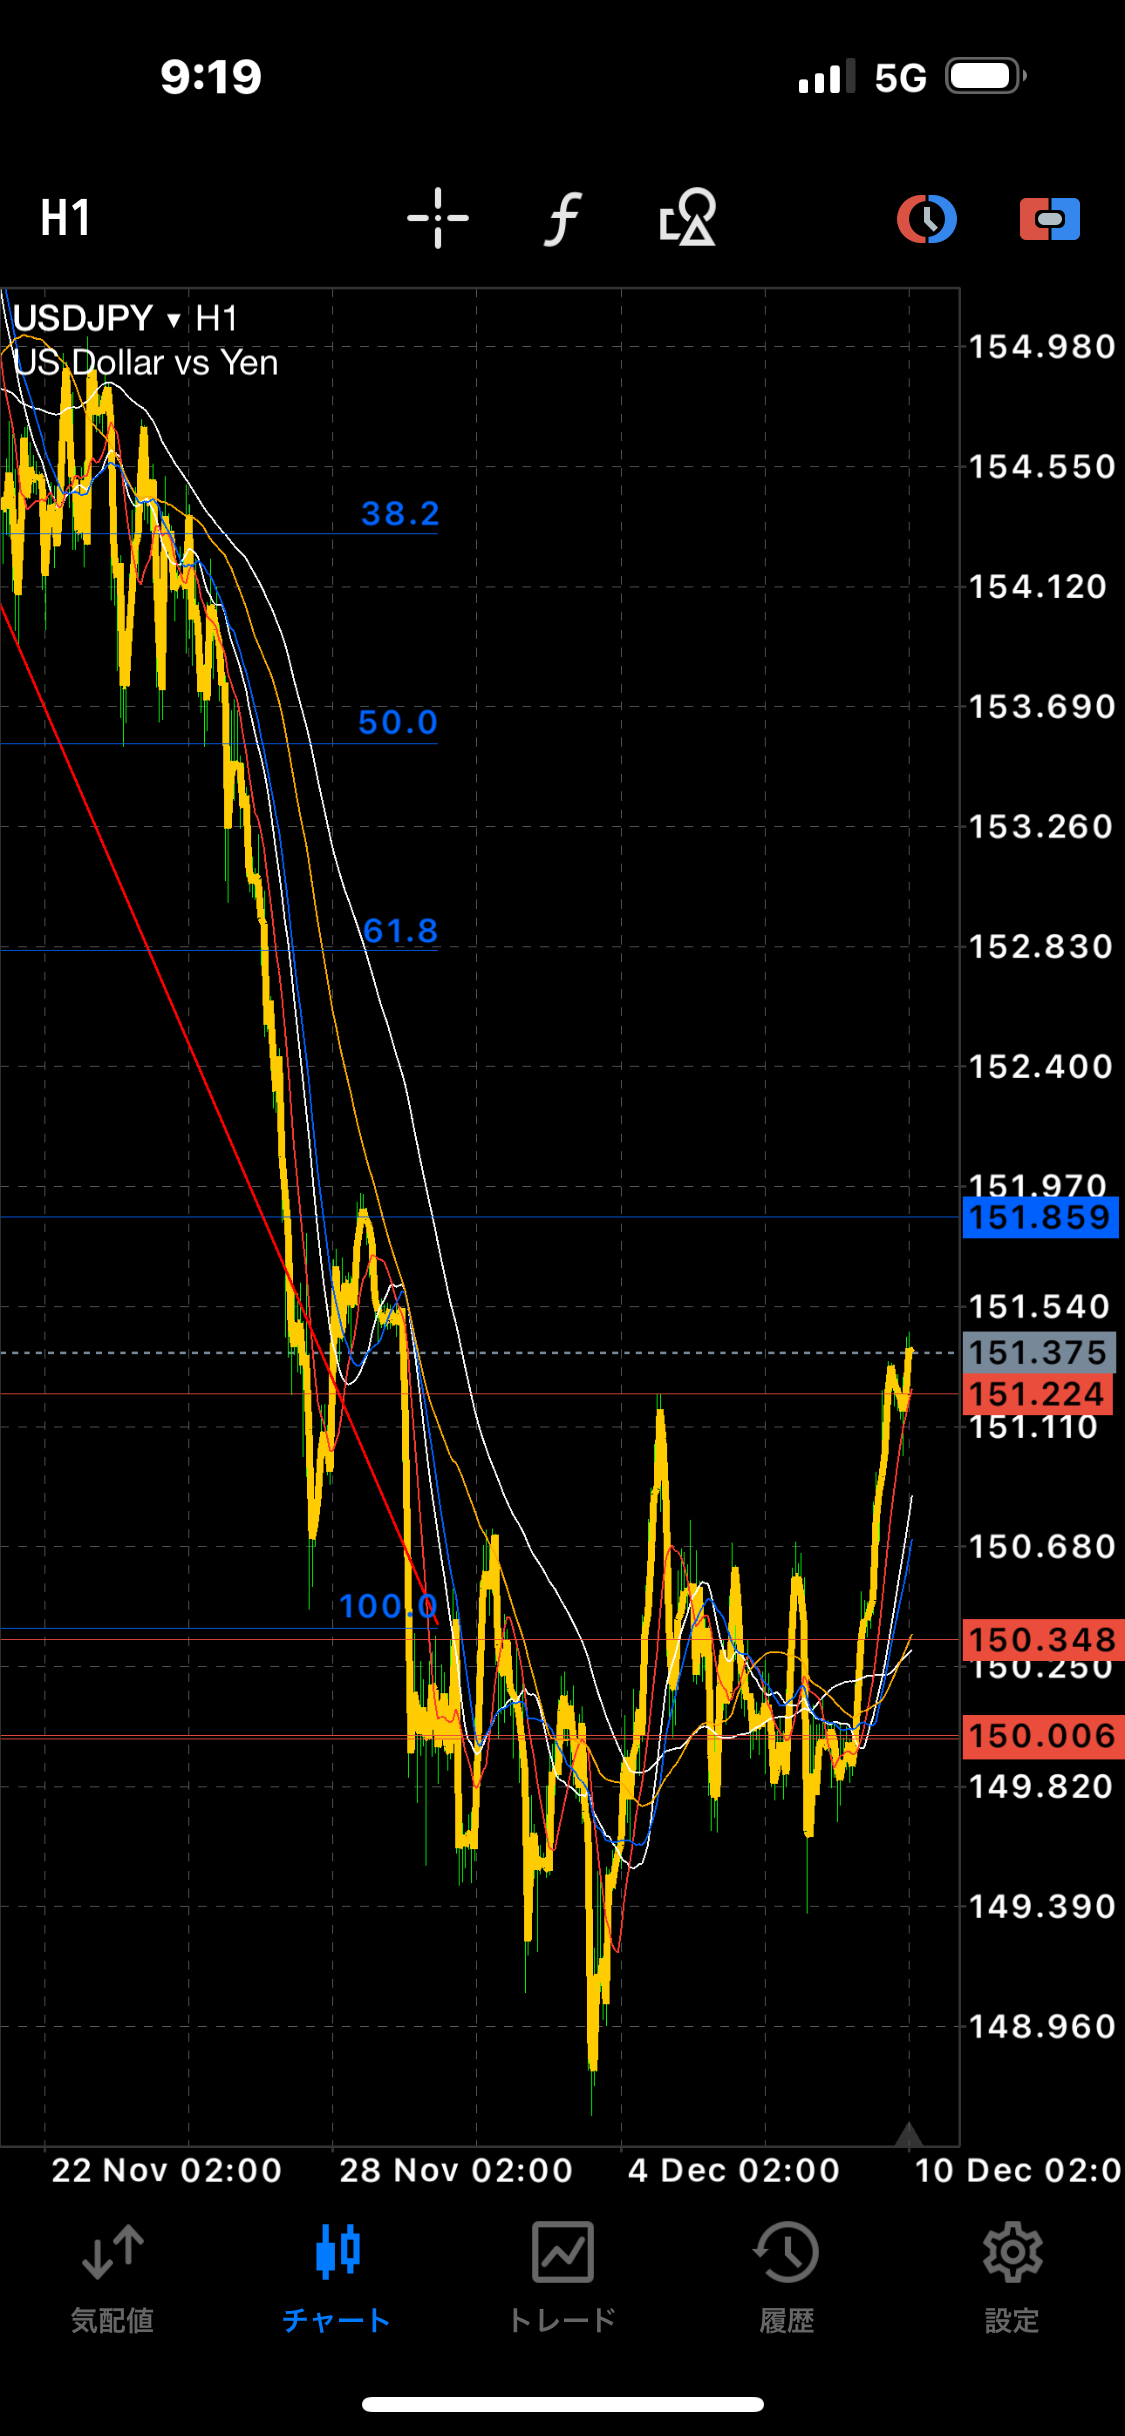Tap the 154.980 price scale label
This screenshot has width=1125, height=2436.
coord(1042,347)
